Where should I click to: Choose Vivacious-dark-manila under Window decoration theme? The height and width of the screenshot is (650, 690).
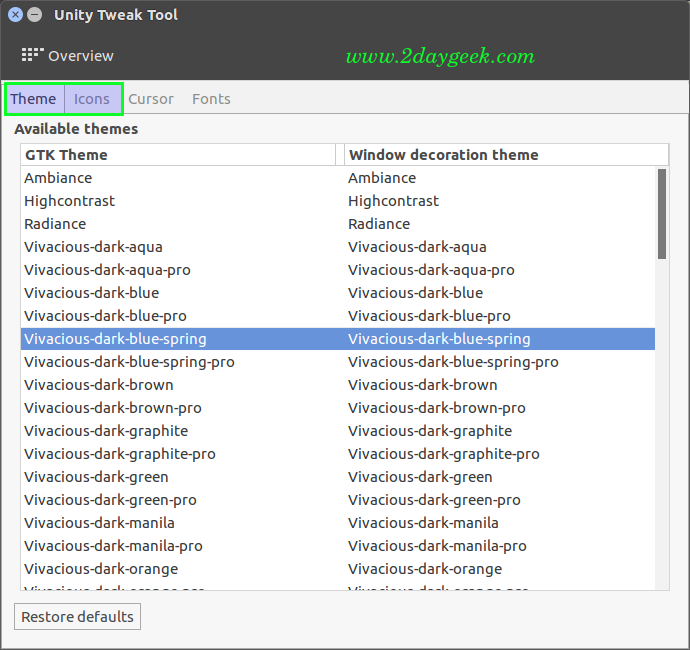tap(423, 523)
